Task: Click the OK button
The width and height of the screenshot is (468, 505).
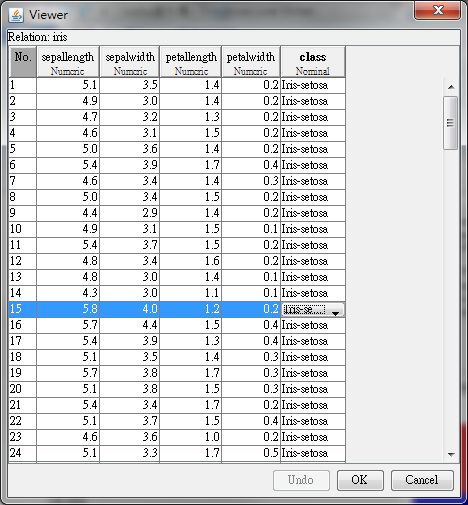Action: click(x=360, y=480)
